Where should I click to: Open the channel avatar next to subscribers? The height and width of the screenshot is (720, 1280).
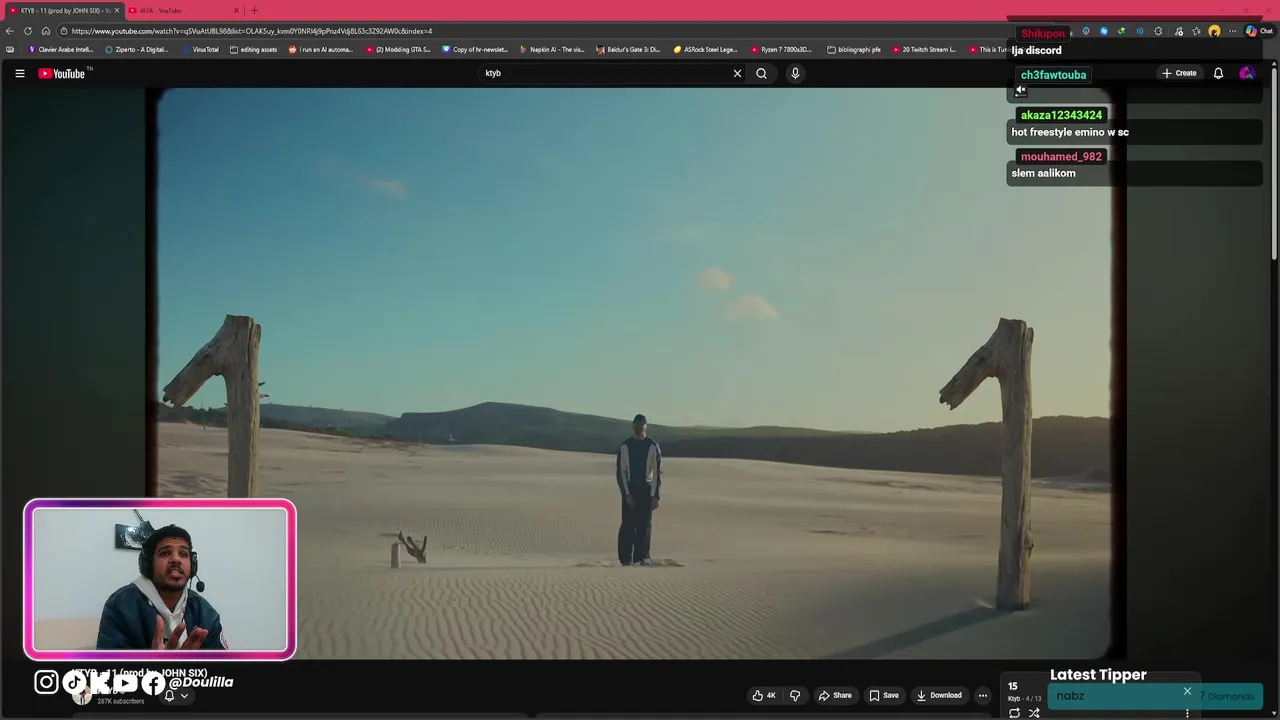tap(82, 696)
